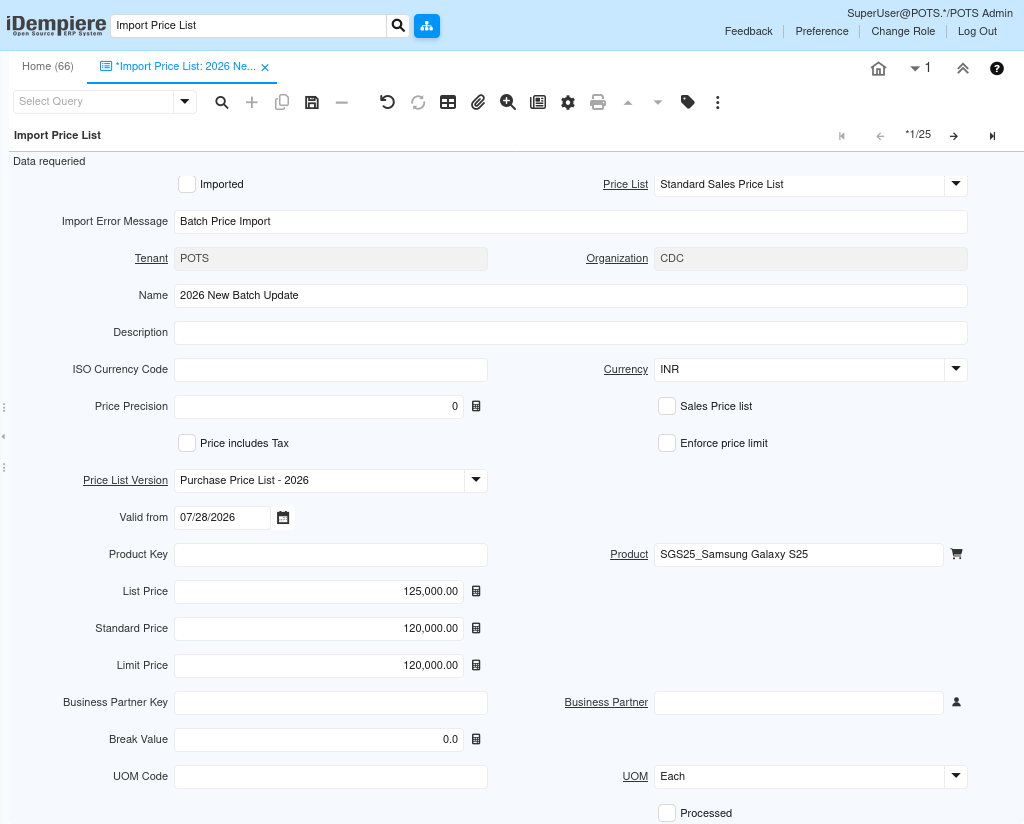Expand the Select Query dropdown
Viewport: 1024px width, 824px height.
coord(185,102)
